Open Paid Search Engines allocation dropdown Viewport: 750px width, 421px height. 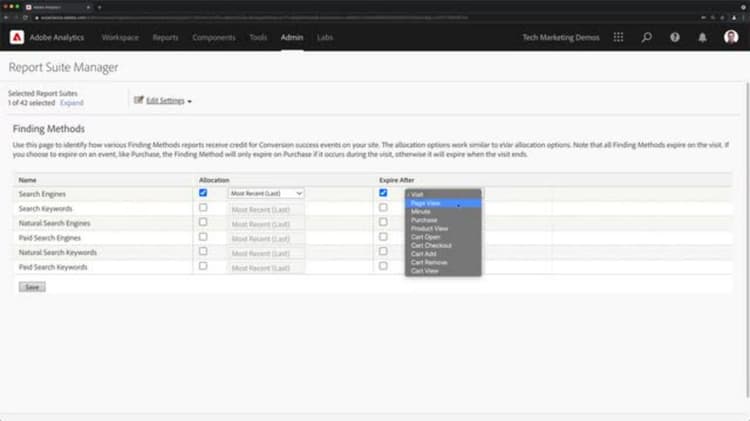266,239
